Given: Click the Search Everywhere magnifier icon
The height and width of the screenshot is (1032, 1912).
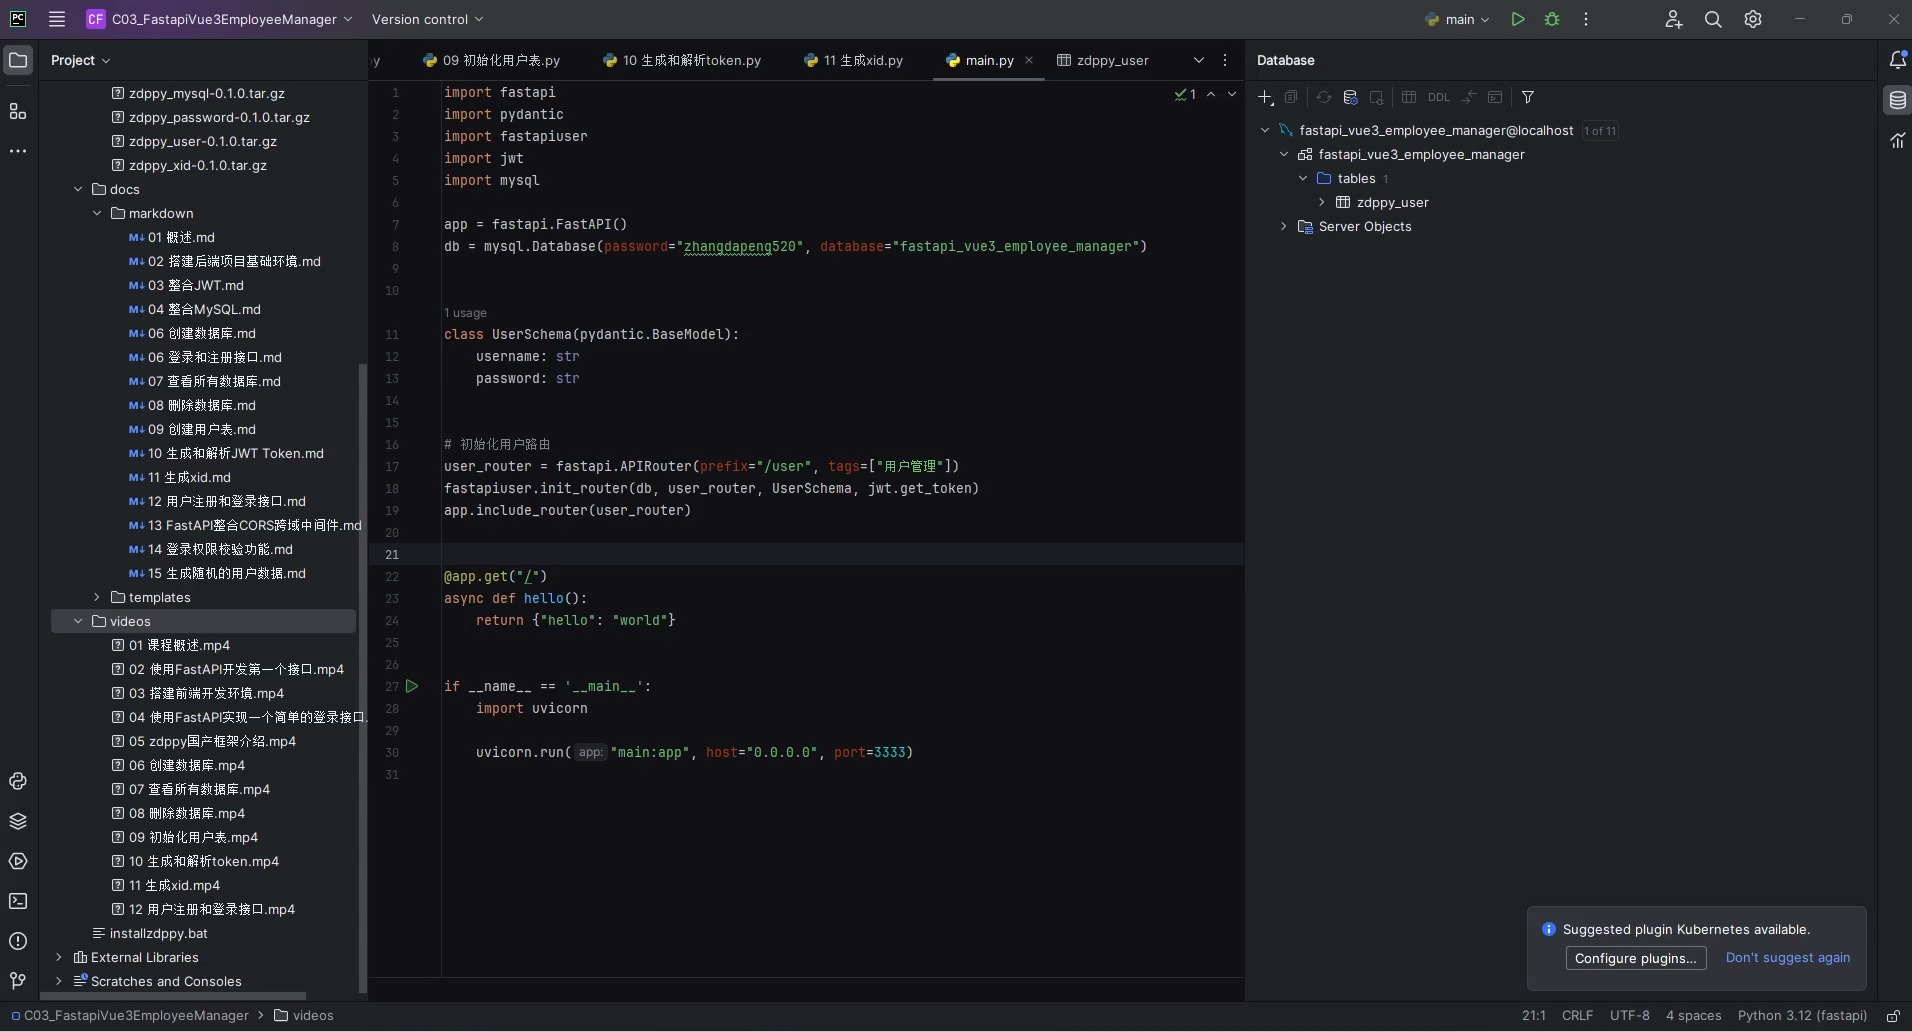Looking at the screenshot, I should pyautogui.click(x=1713, y=19).
